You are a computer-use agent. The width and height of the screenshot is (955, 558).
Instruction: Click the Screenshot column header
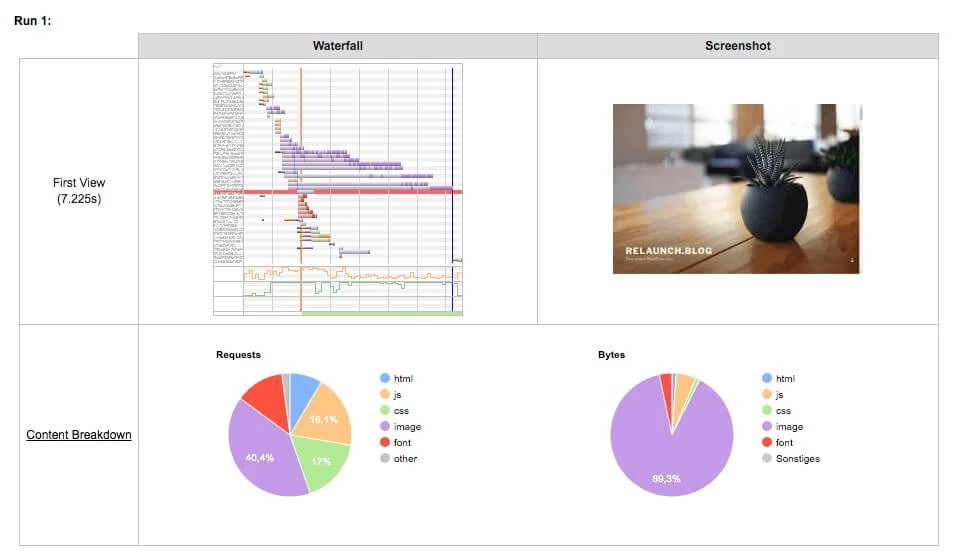(x=738, y=46)
